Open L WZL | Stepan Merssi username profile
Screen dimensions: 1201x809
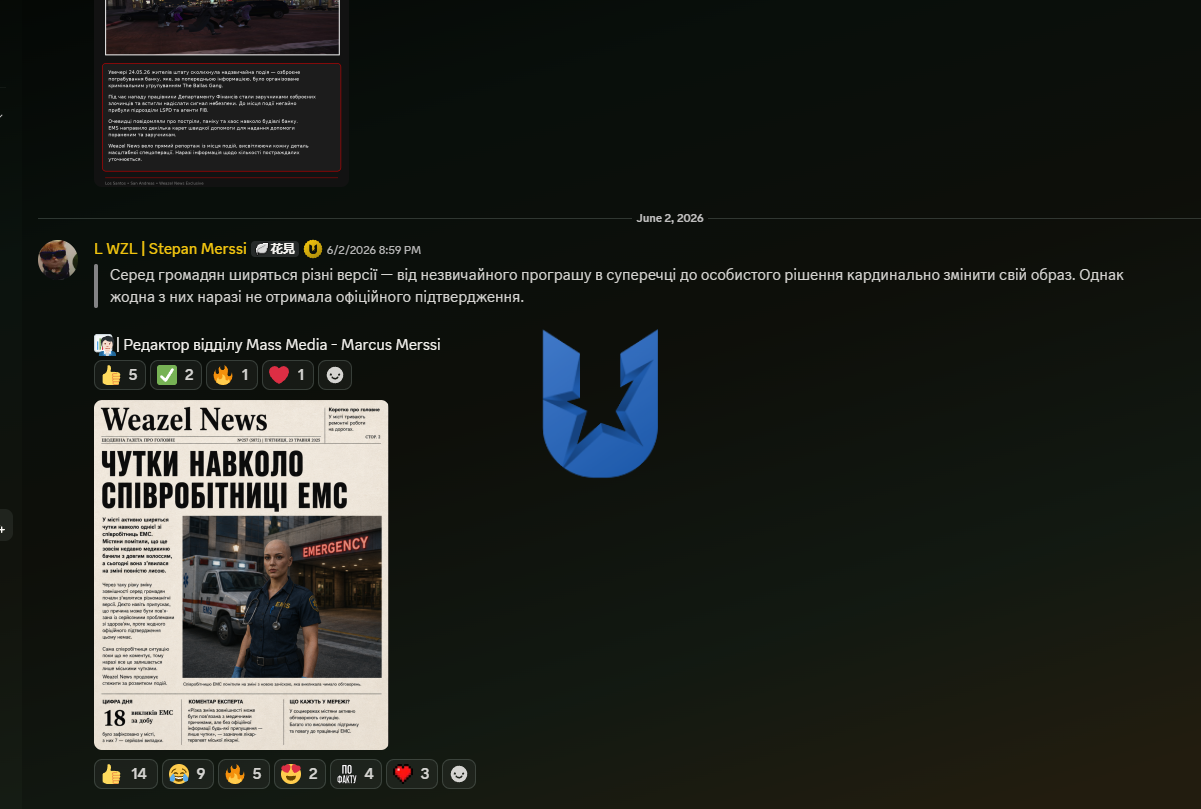point(170,249)
